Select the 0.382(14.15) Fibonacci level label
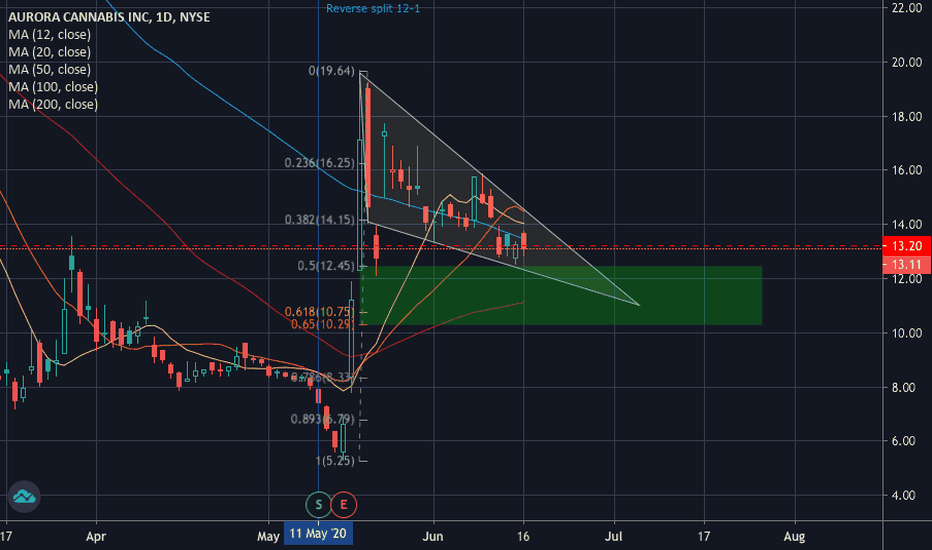Image resolution: width=932 pixels, height=550 pixels. (x=319, y=220)
